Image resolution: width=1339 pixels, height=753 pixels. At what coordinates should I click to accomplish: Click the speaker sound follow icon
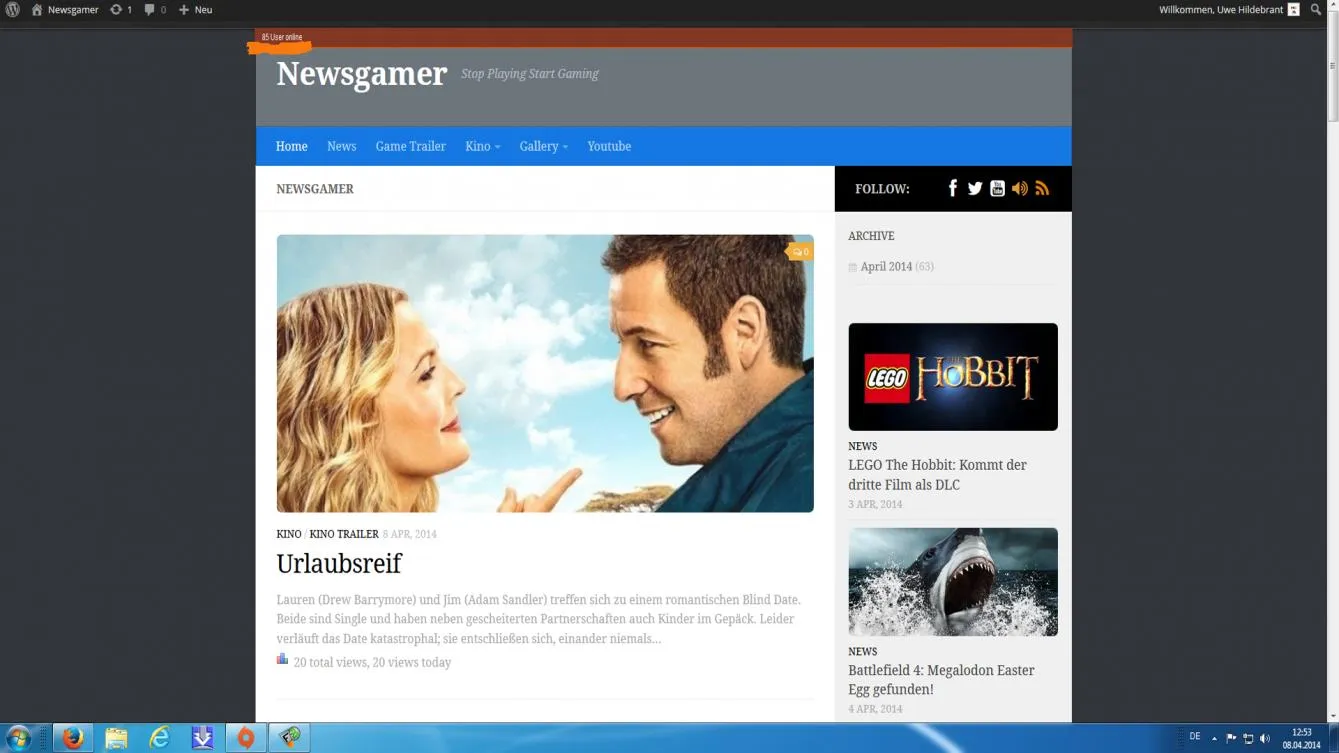tap(1020, 188)
